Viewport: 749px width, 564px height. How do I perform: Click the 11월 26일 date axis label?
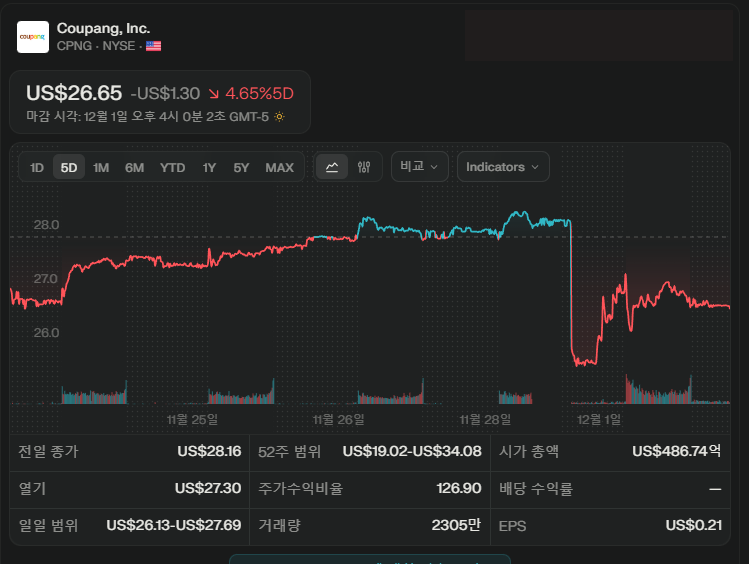[x=339, y=420]
